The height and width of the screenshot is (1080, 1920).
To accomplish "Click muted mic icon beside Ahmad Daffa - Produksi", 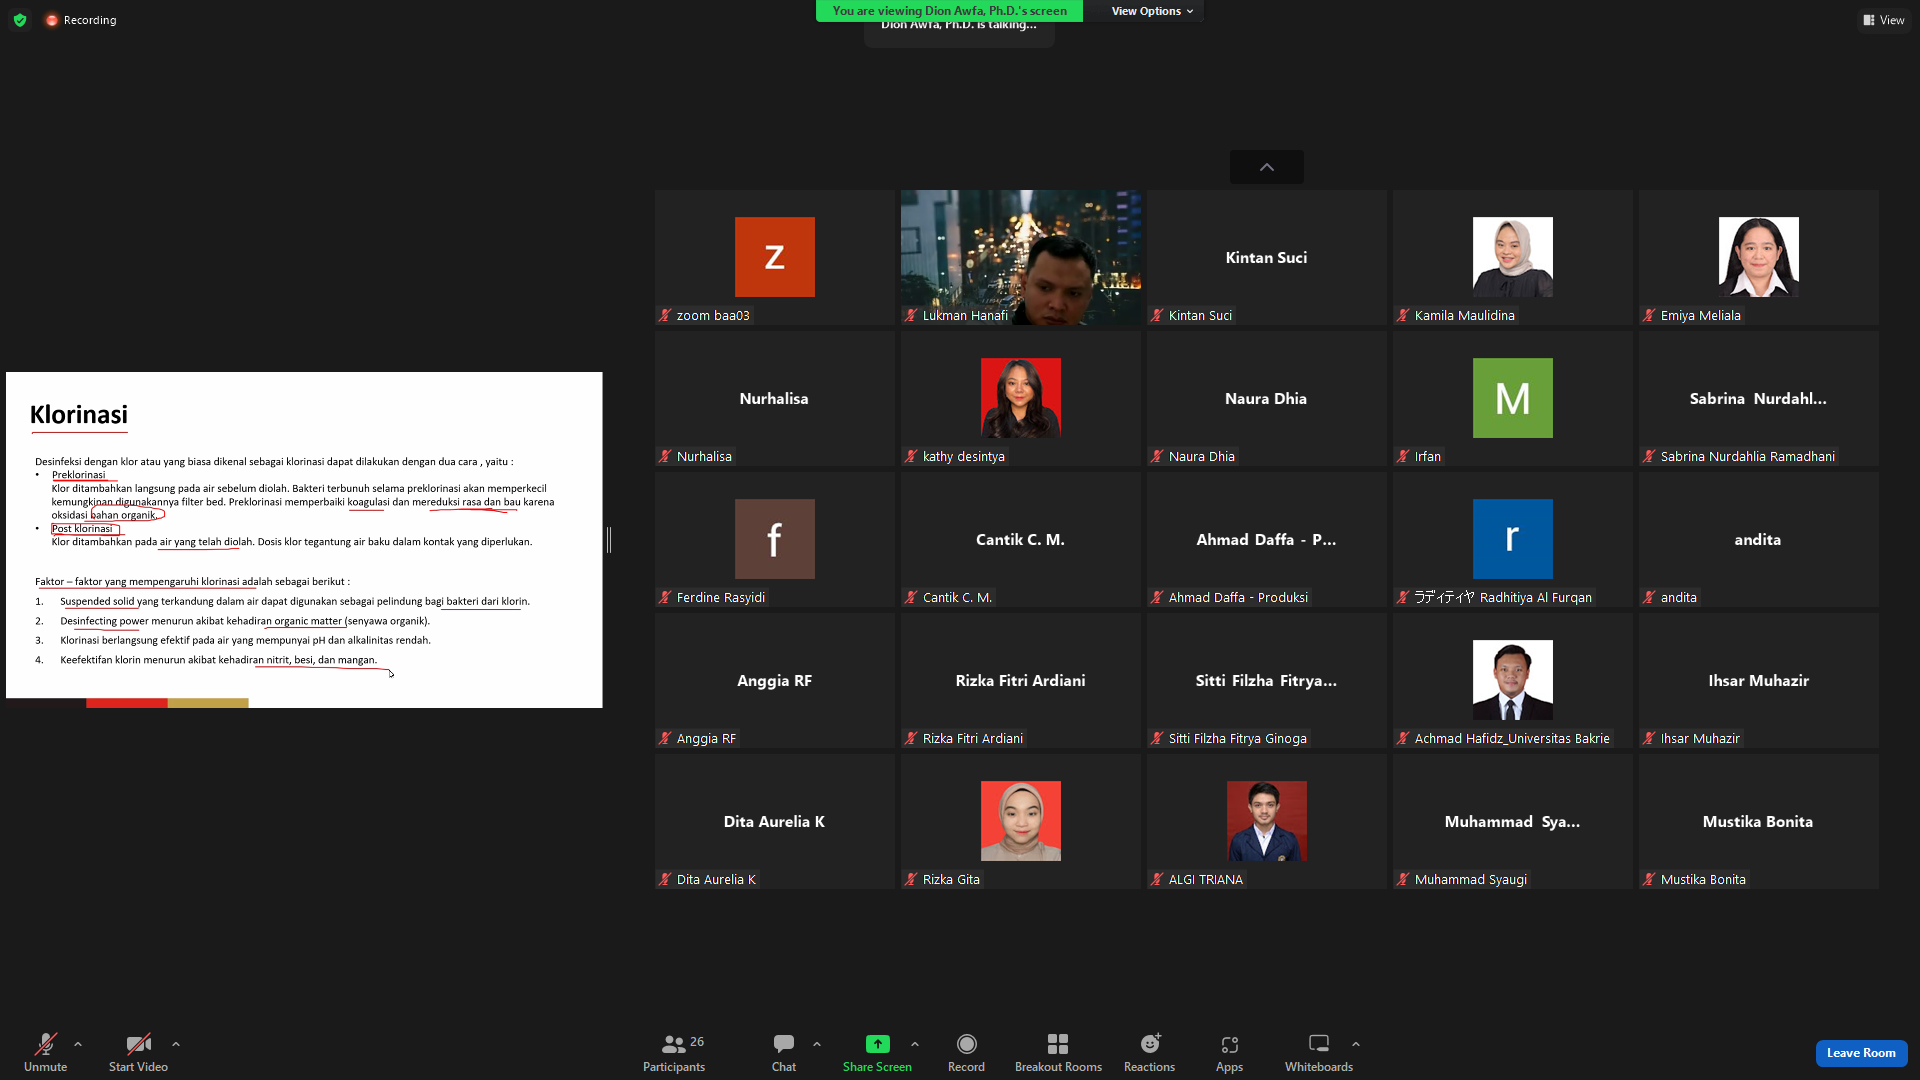I will (1158, 597).
